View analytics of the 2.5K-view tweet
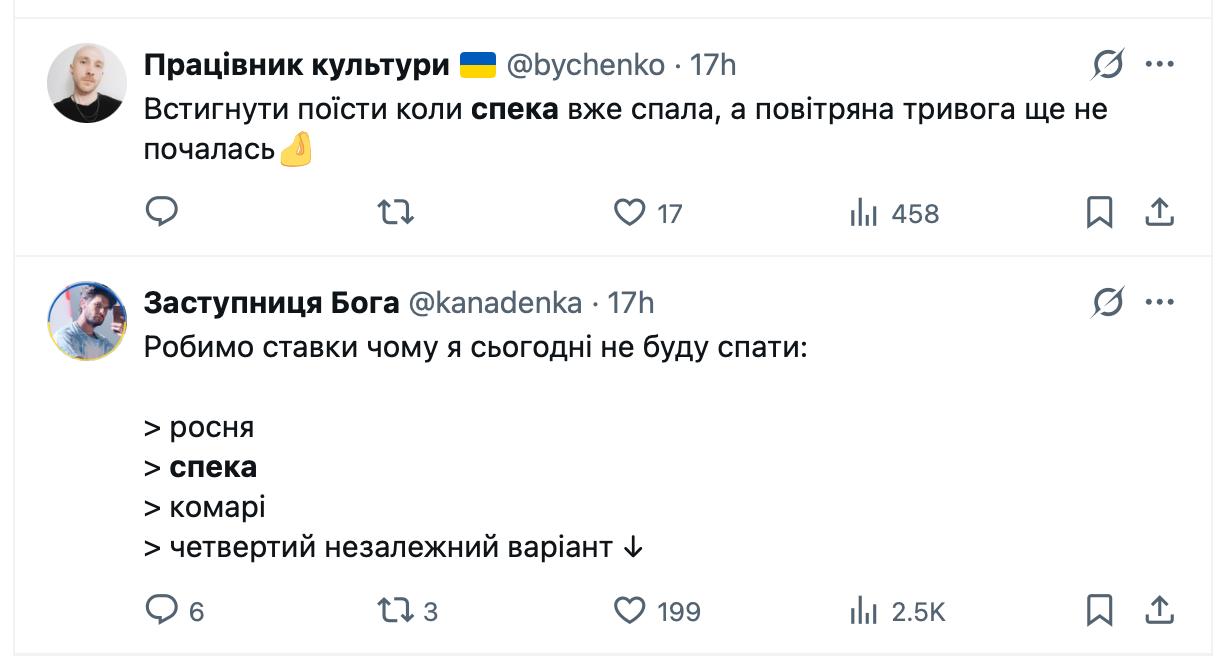1224x656 pixels. pos(863,610)
